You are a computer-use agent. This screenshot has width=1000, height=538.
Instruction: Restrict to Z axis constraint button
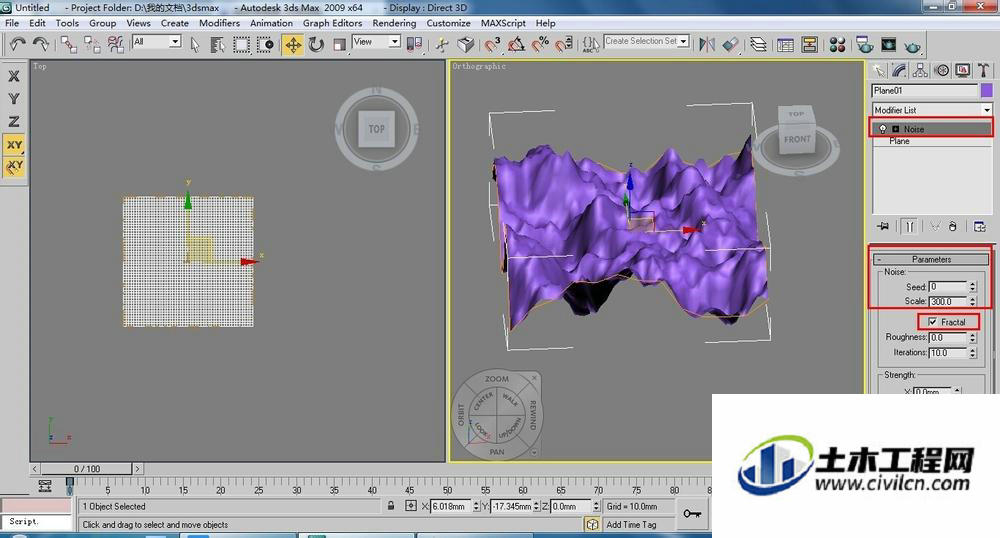point(13,121)
